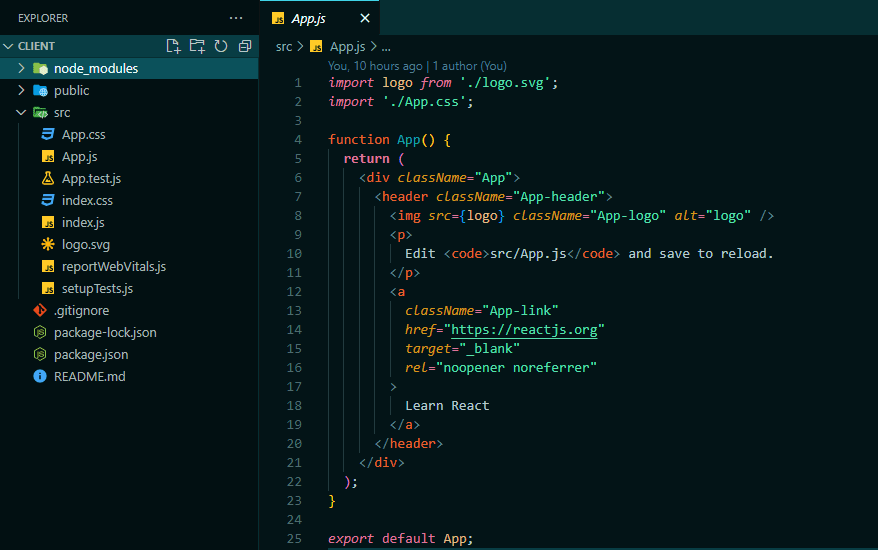Click the JS icon beside index.js
The image size is (878, 550).
48,222
